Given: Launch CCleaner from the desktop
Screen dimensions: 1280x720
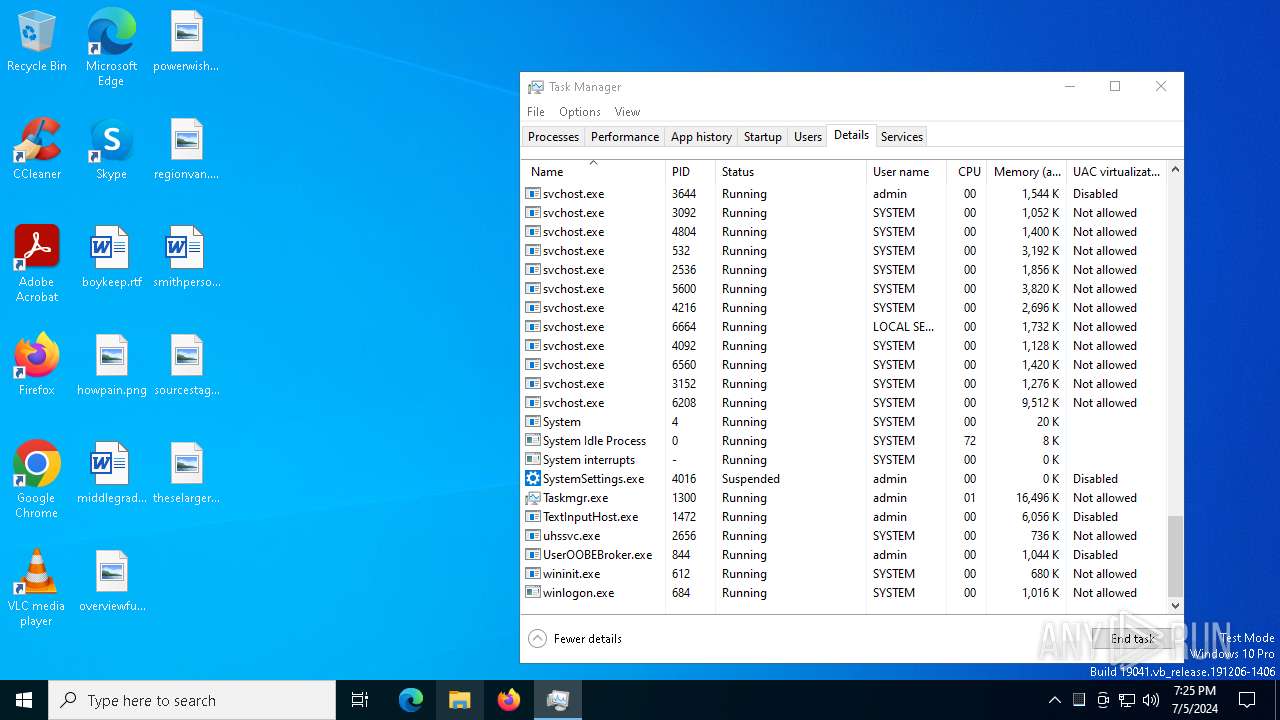Looking at the screenshot, I should (x=37, y=150).
